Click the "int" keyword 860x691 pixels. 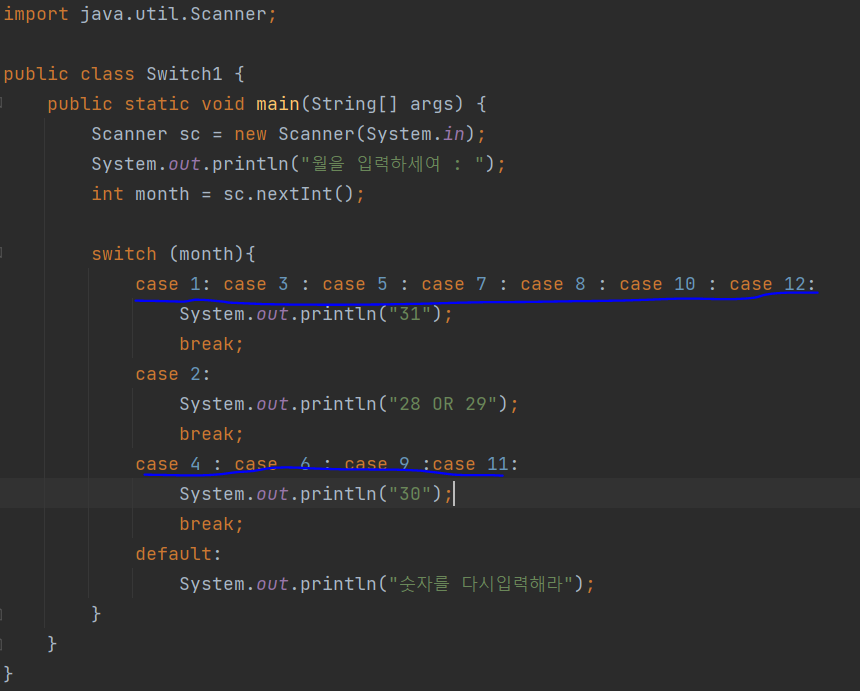108,194
